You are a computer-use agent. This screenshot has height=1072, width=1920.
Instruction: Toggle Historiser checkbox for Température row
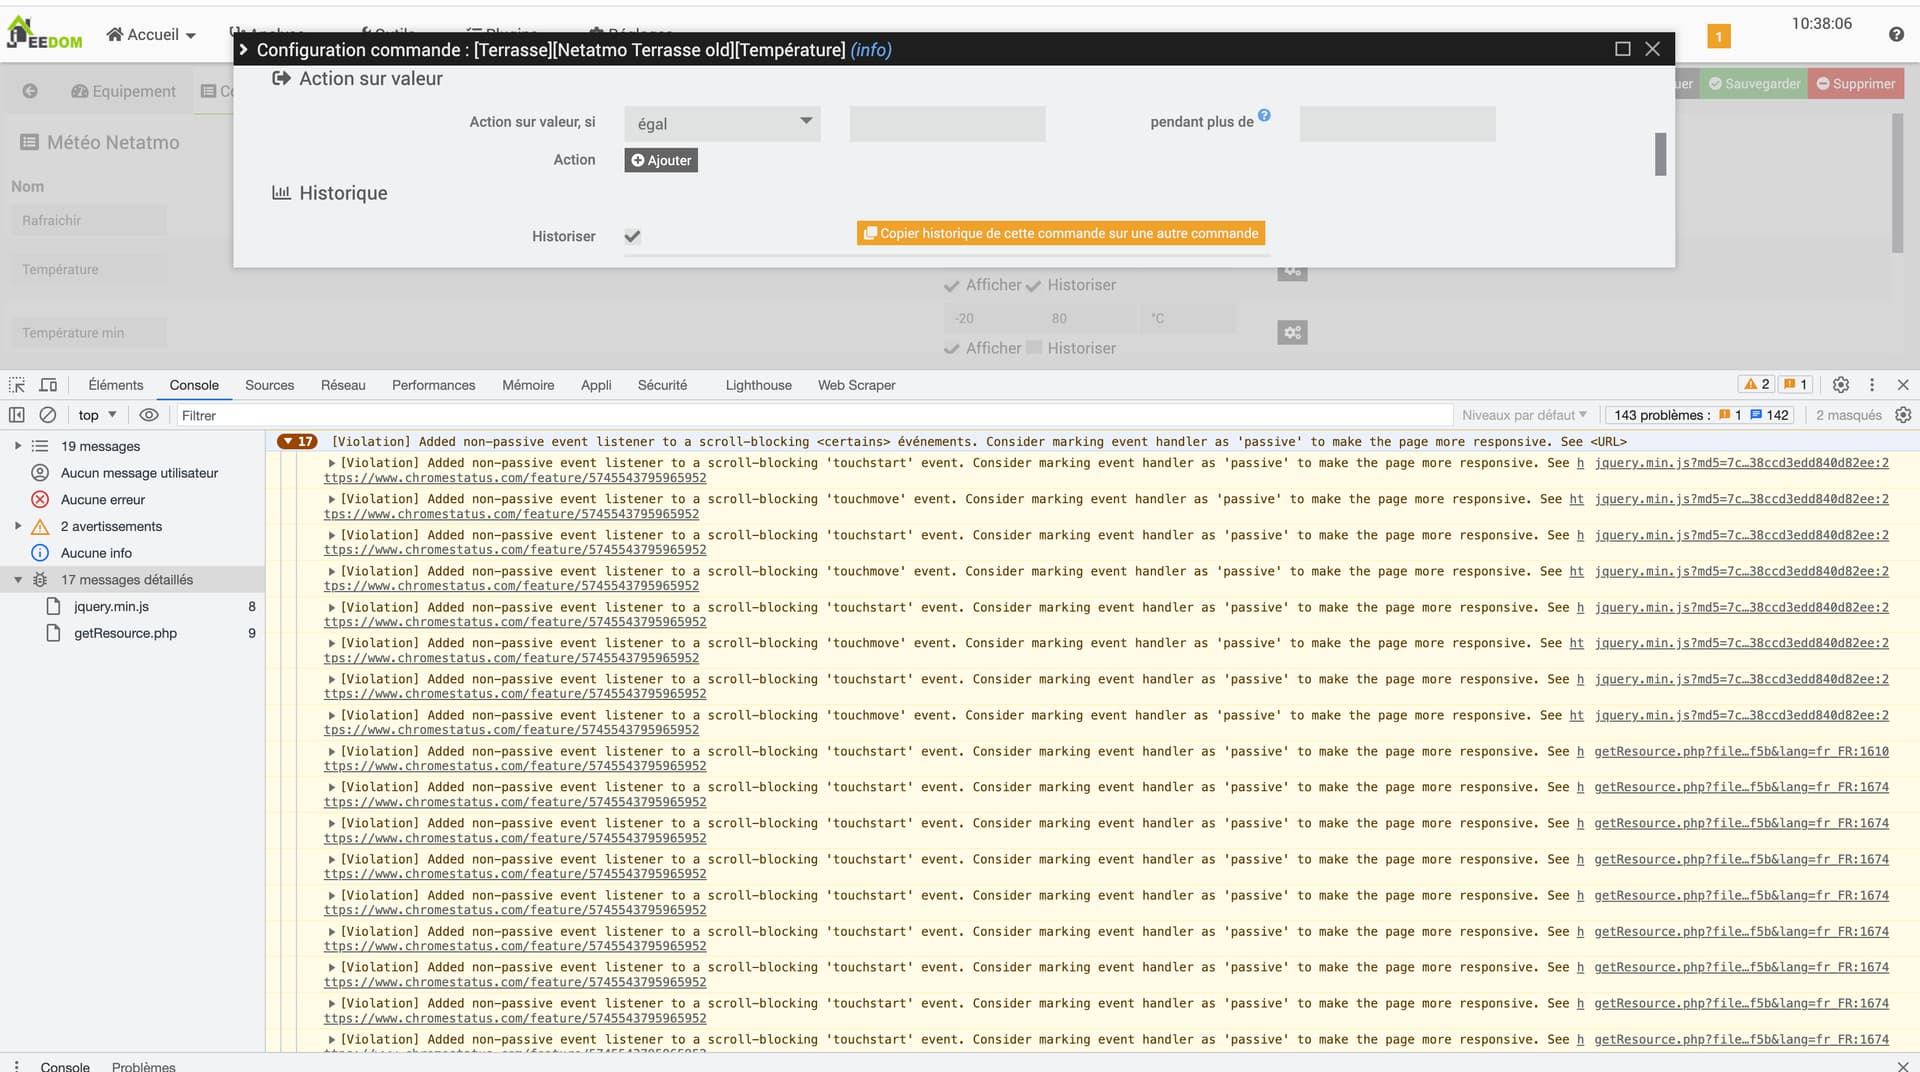[x=1033, y=286]
